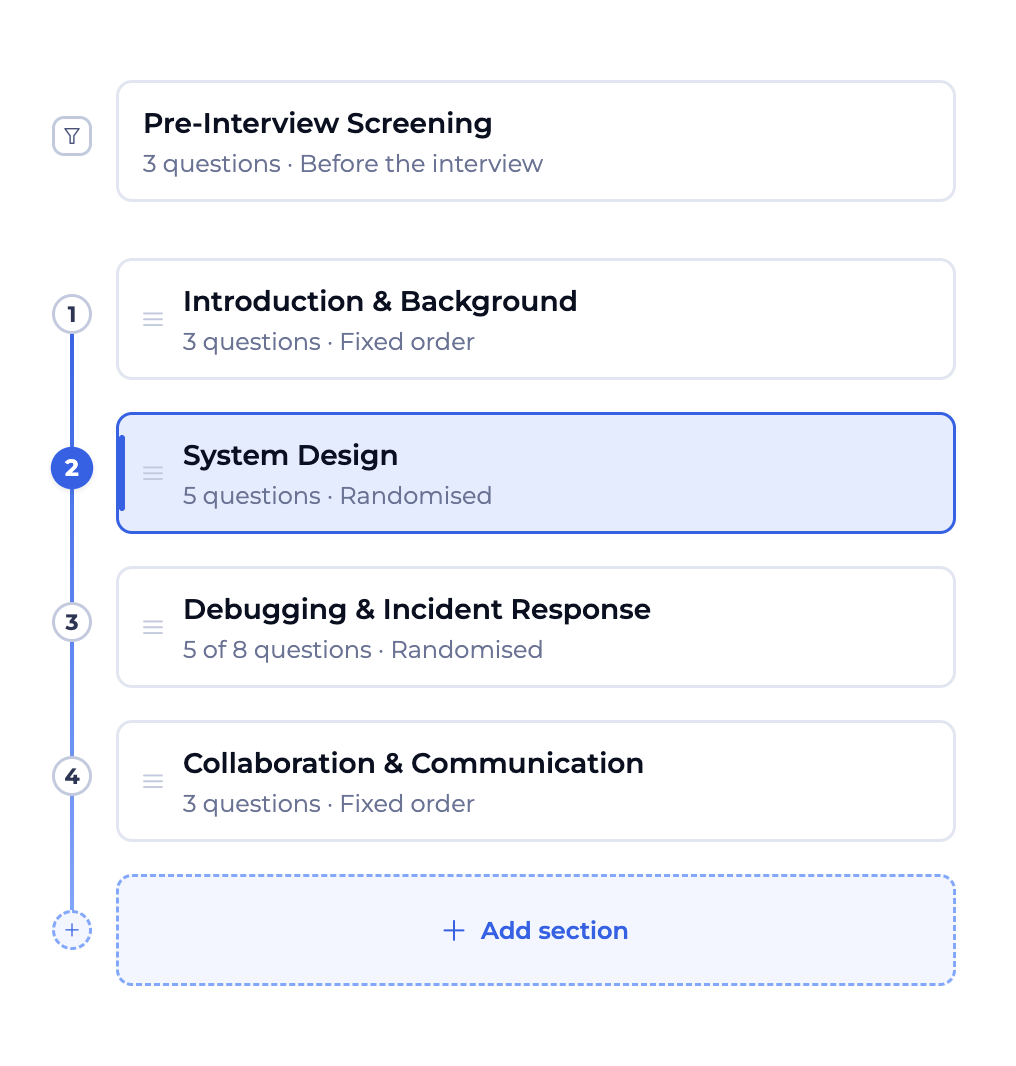
Task: Click the dashed plus circle on the timeline
Action: 72,930
